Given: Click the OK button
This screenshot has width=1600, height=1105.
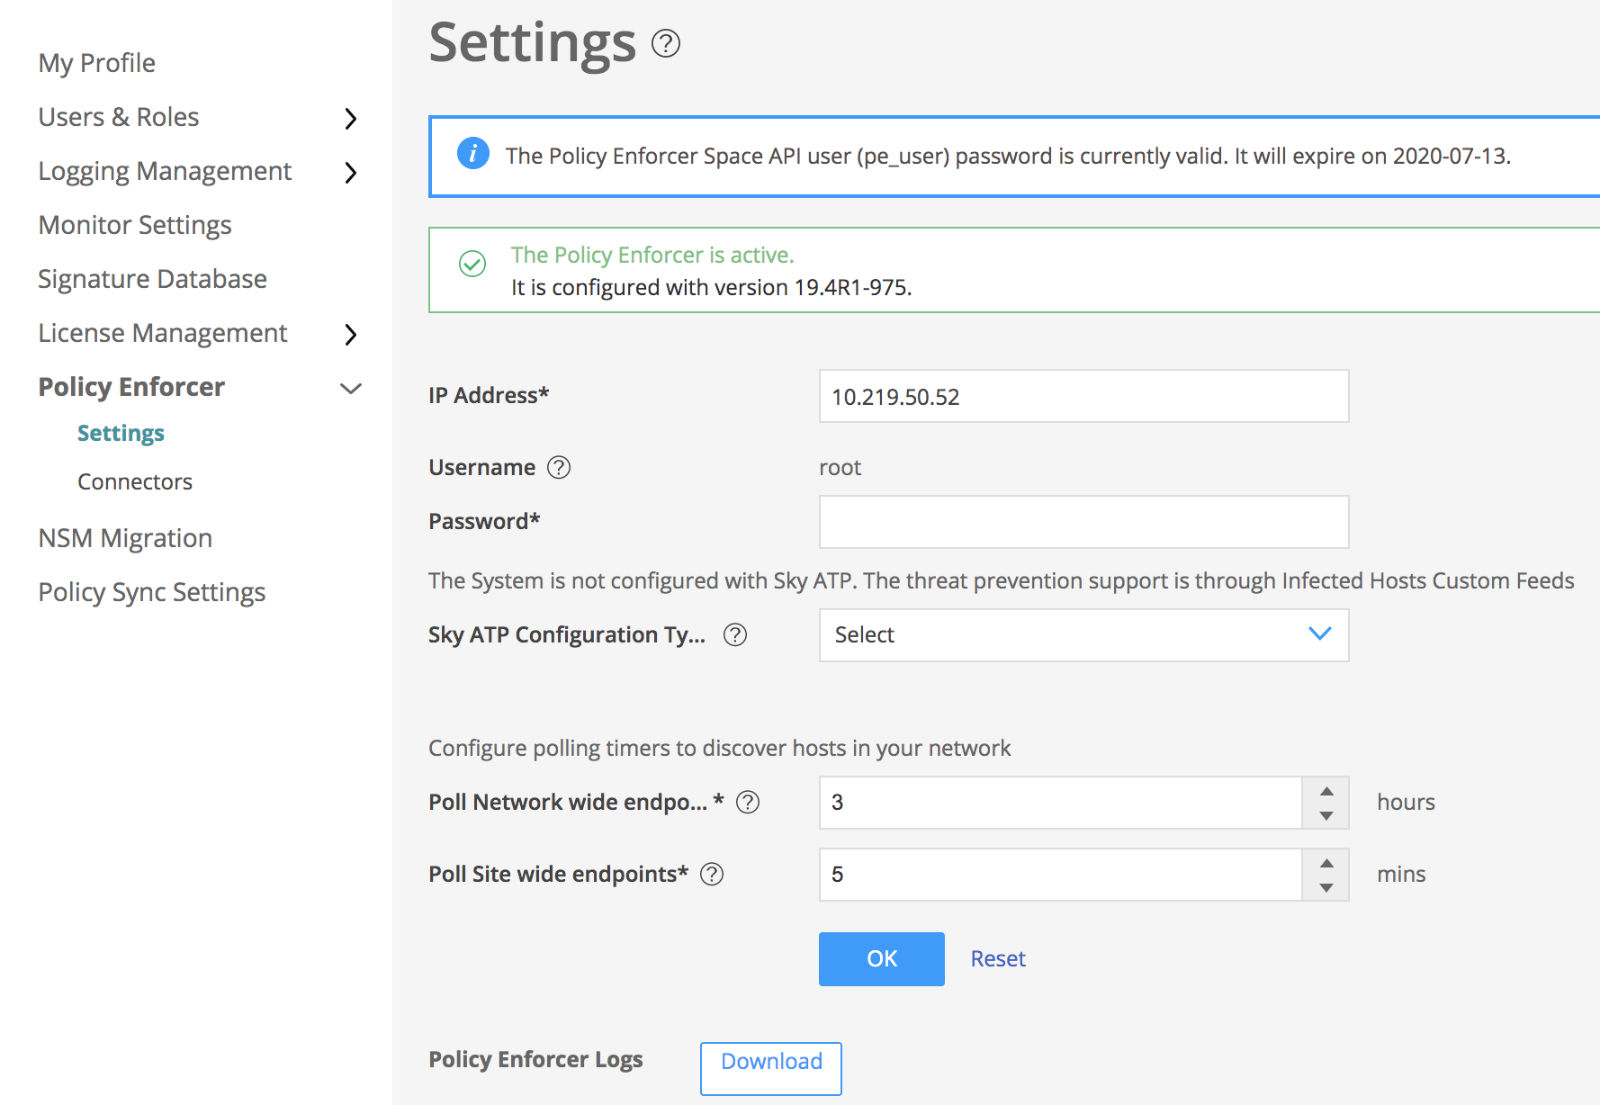Looking at the screenshot, I should (x=880, y=958).
